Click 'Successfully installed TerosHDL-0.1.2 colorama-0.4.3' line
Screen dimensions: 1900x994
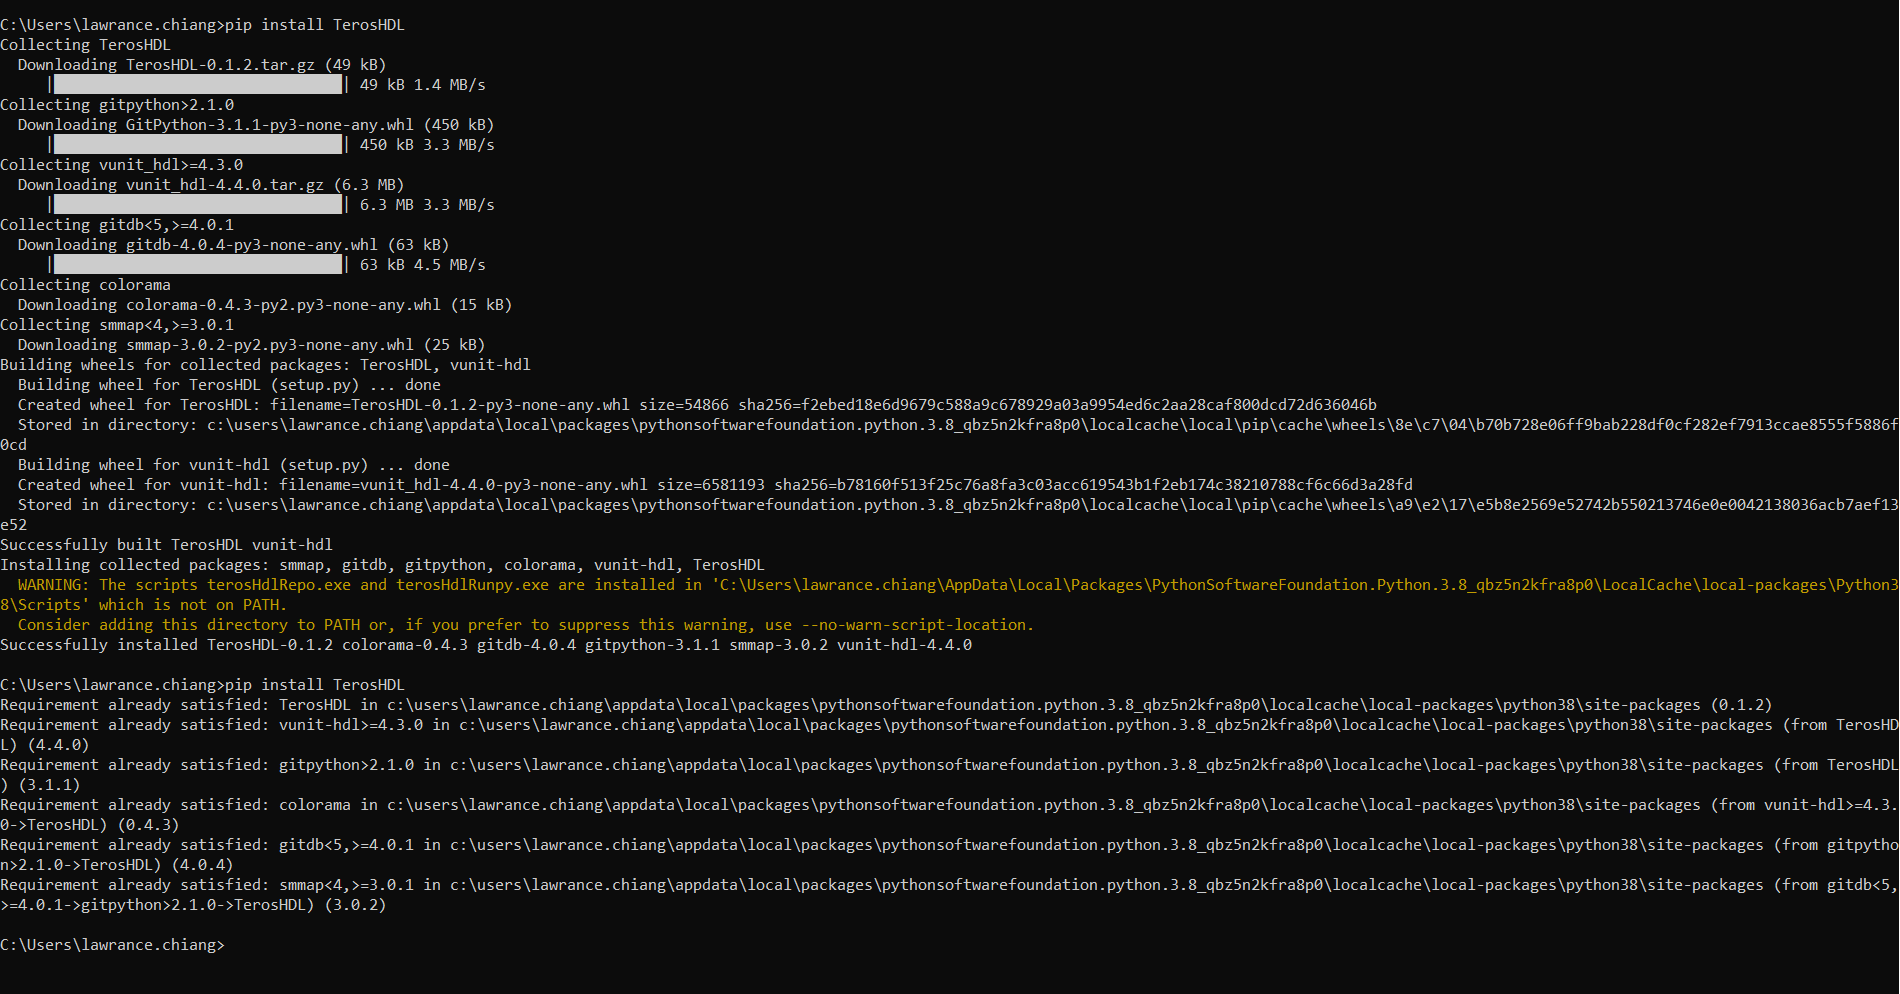click(486, 645)
